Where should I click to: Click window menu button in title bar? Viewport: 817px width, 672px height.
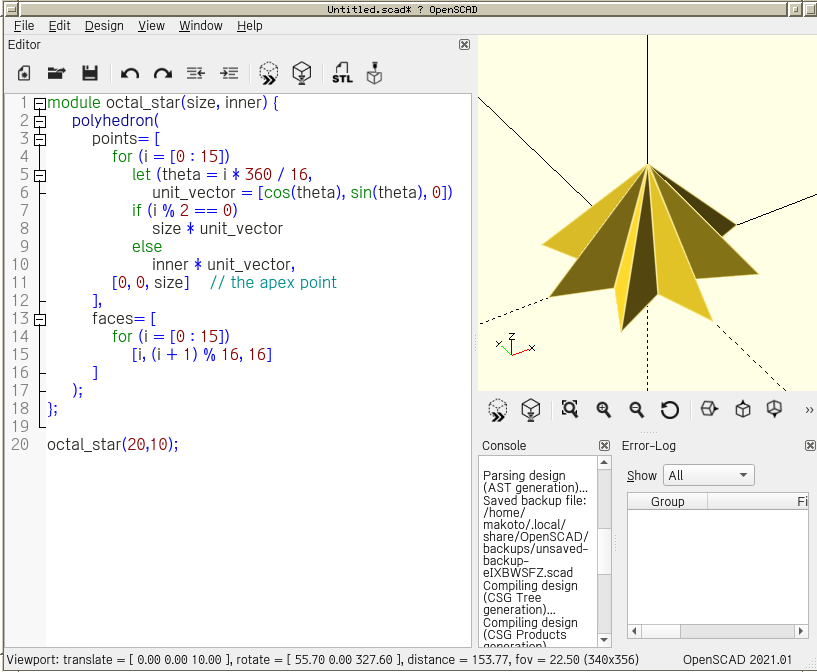pyautogui.click(x=10, y=9)
